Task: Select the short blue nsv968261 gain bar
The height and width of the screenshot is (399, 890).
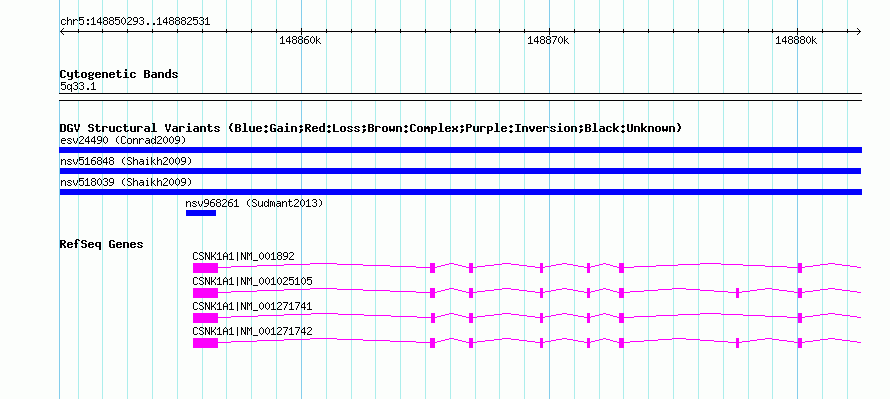Action: click(201, 213)
